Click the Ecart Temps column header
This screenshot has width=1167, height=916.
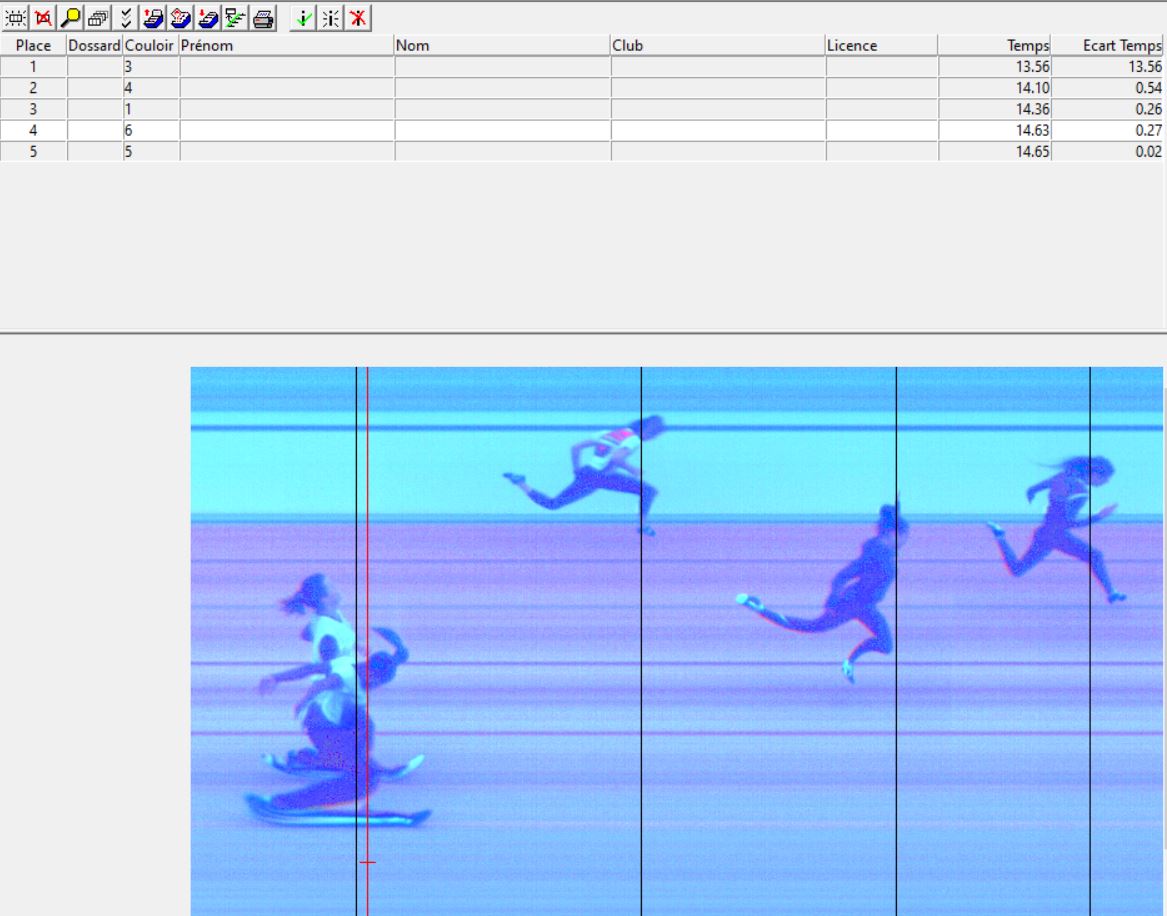1107,45
